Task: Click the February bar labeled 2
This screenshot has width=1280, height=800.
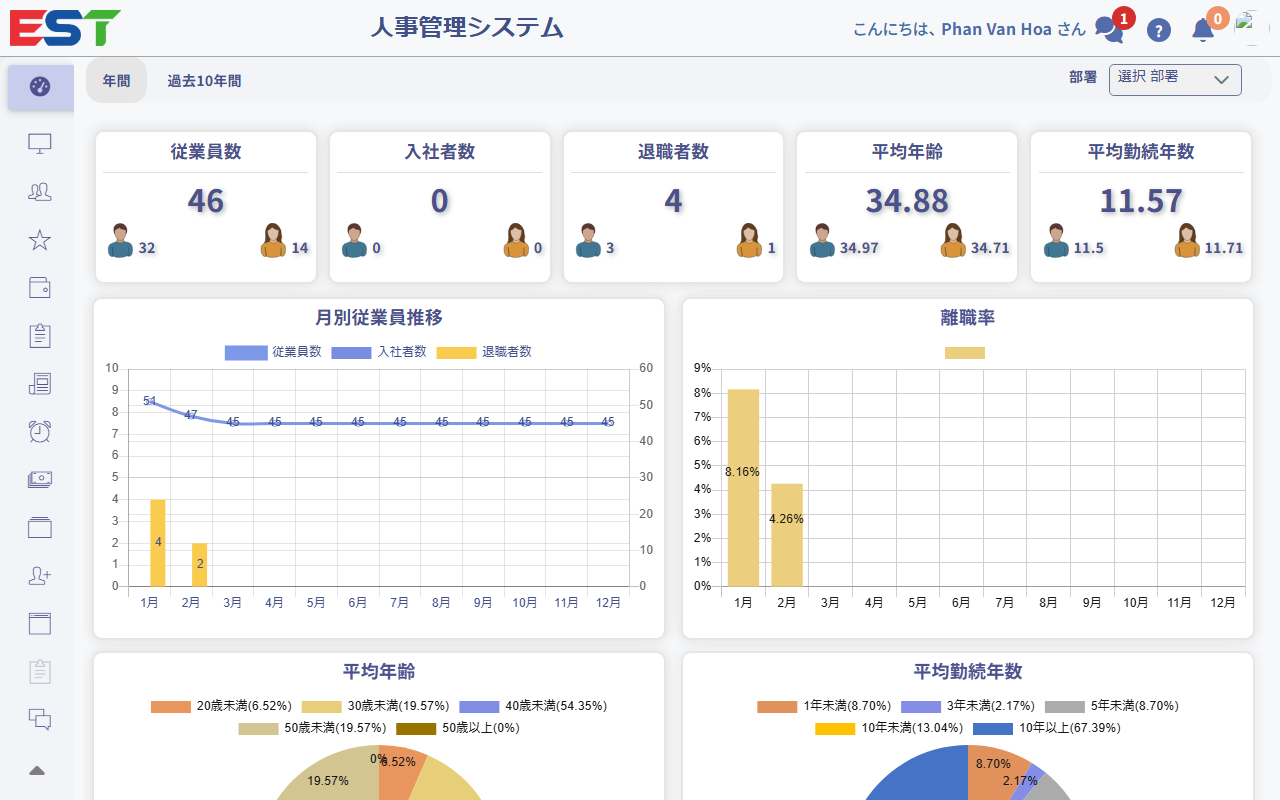Action: [200, 565]
